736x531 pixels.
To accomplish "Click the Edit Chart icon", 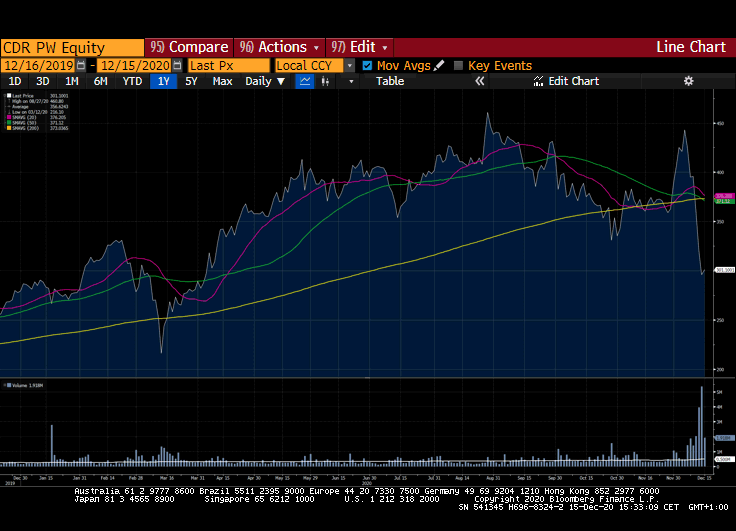I will click(x=539, y=81).
